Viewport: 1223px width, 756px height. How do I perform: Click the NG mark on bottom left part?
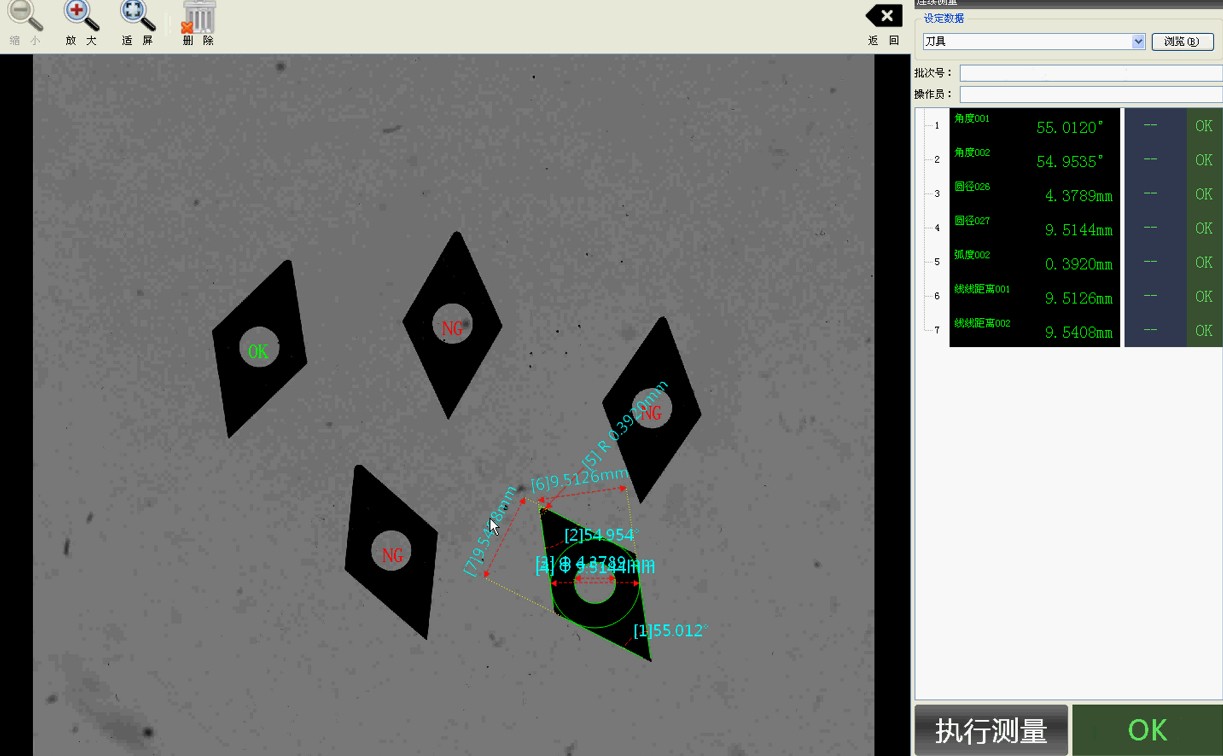click(x=392, y=554)
